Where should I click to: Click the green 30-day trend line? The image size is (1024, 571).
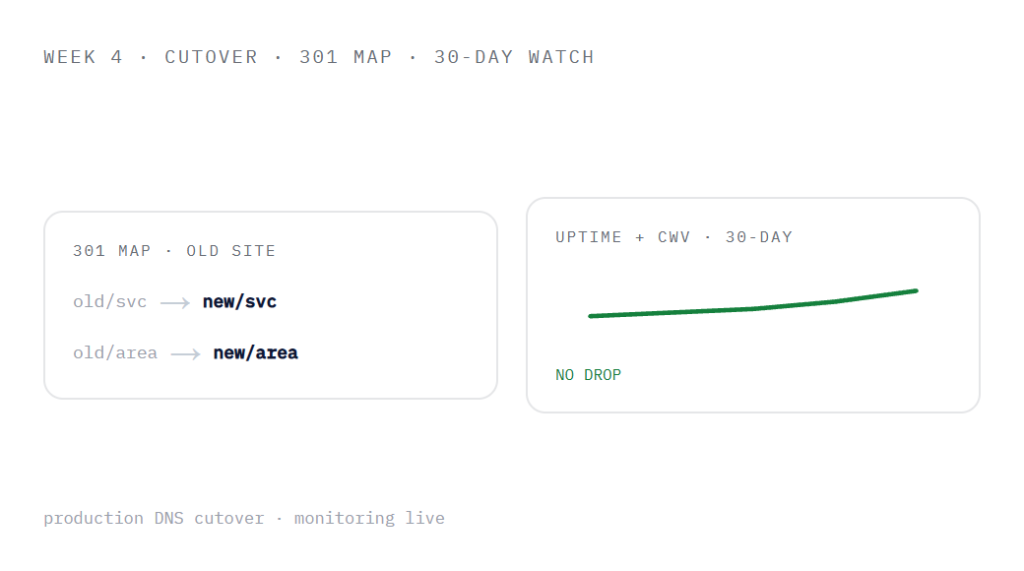tap(753, 304)
